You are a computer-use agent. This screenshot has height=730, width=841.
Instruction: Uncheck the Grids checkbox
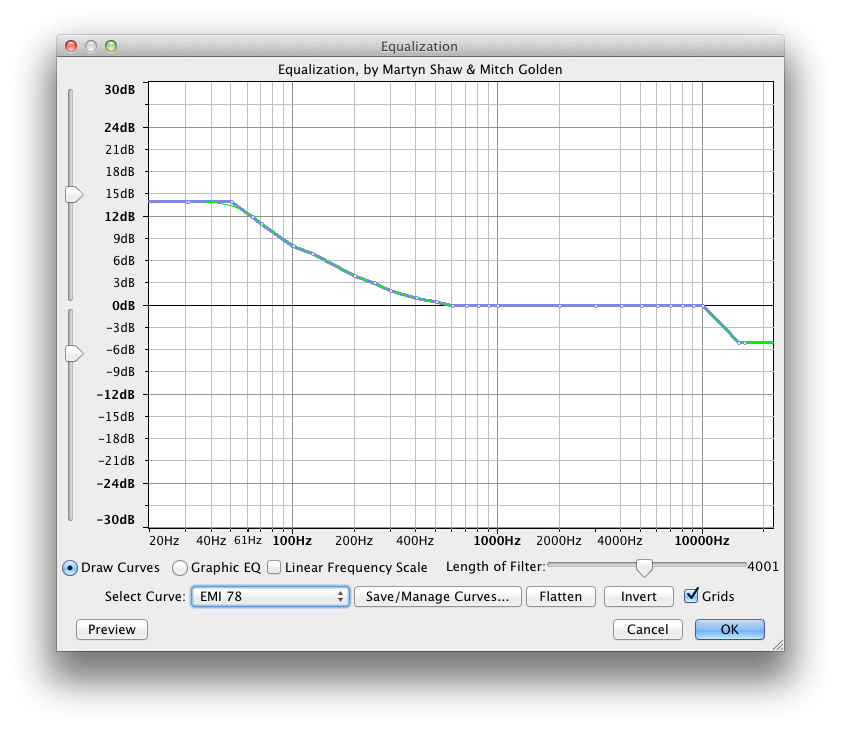[x=691, y=596]
